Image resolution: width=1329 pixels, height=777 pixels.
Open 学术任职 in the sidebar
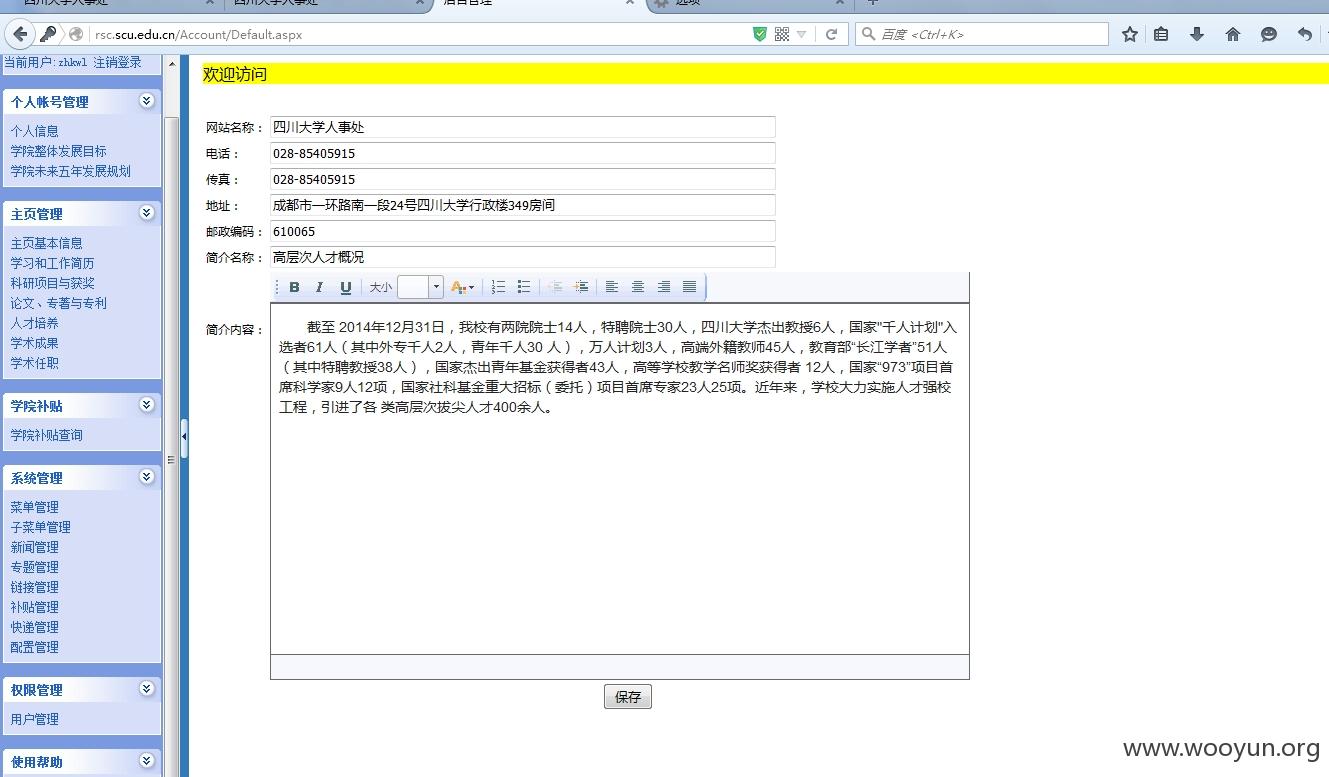34,363
